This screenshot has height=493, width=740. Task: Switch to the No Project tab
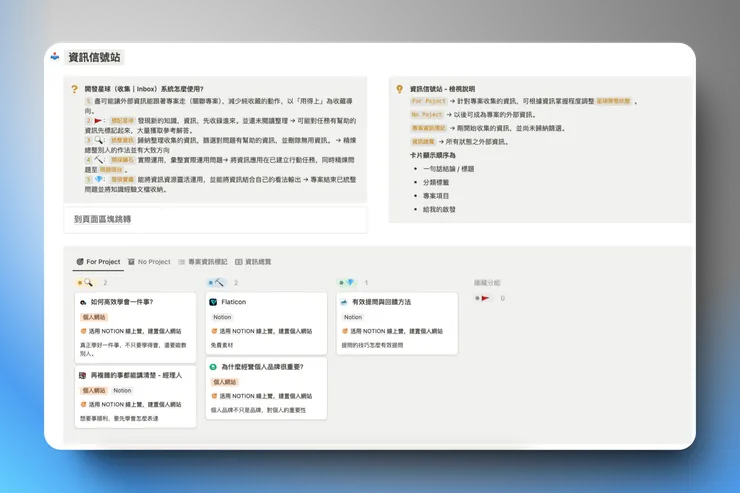(x=149, y=261)
